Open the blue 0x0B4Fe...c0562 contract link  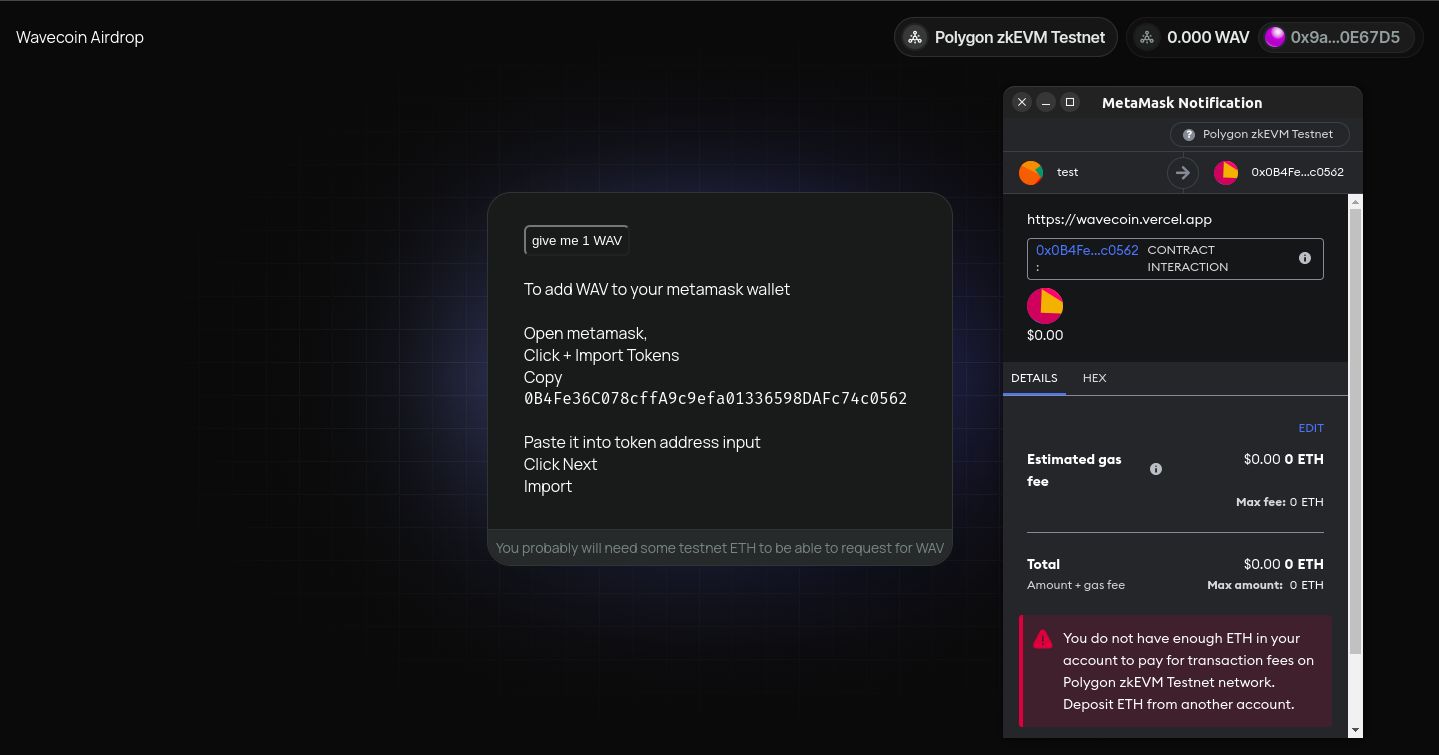pyautogui.click(x=1087, y=250)
